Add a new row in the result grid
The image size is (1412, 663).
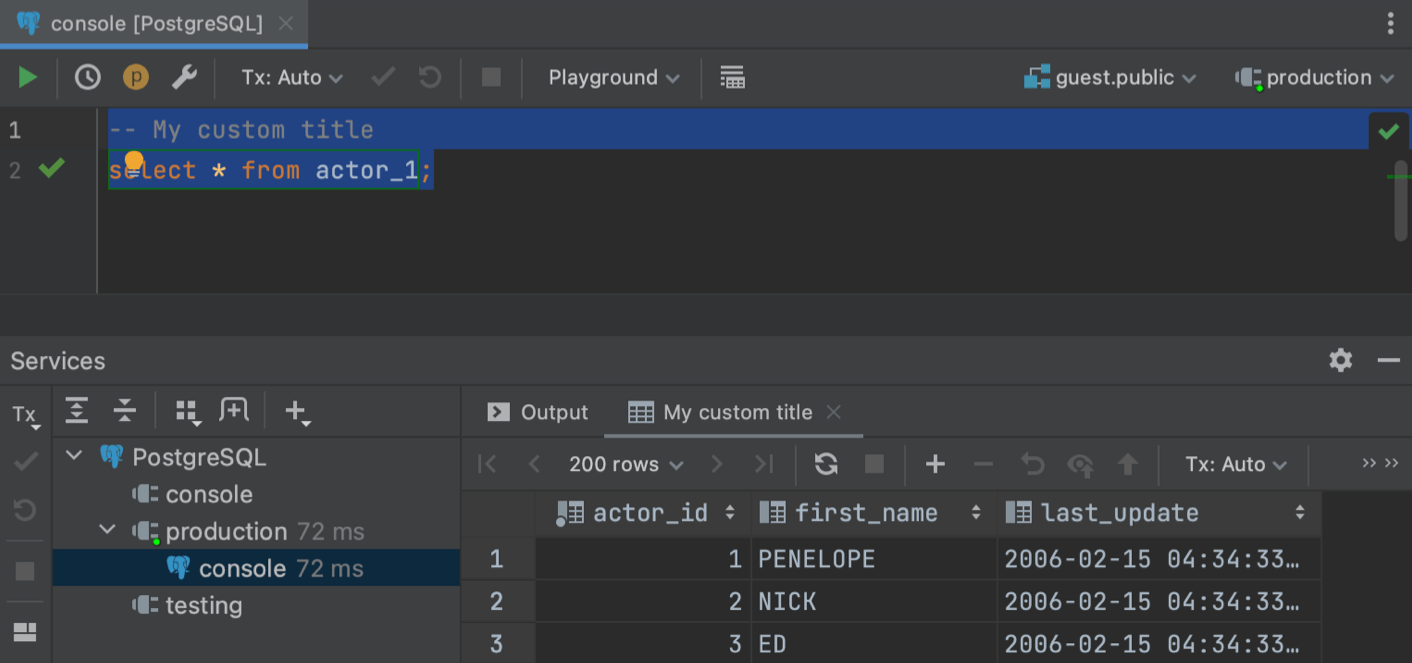pos(934,464)
